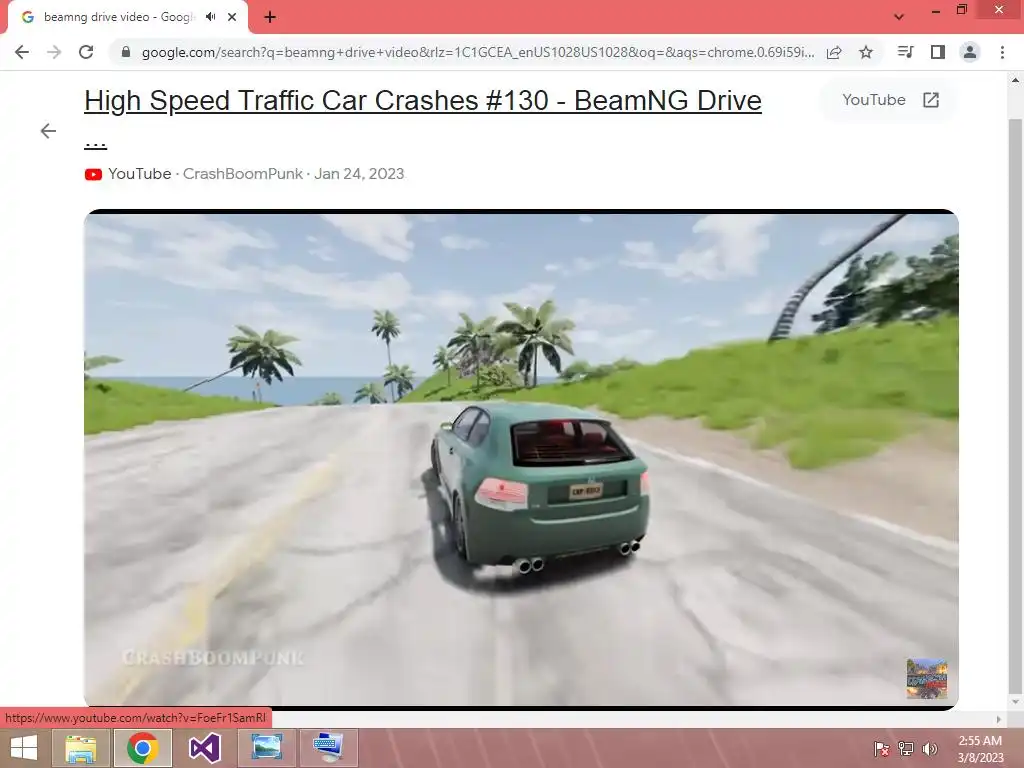Launch Visual Studio from the taskbar

click(x=204, y=748)
